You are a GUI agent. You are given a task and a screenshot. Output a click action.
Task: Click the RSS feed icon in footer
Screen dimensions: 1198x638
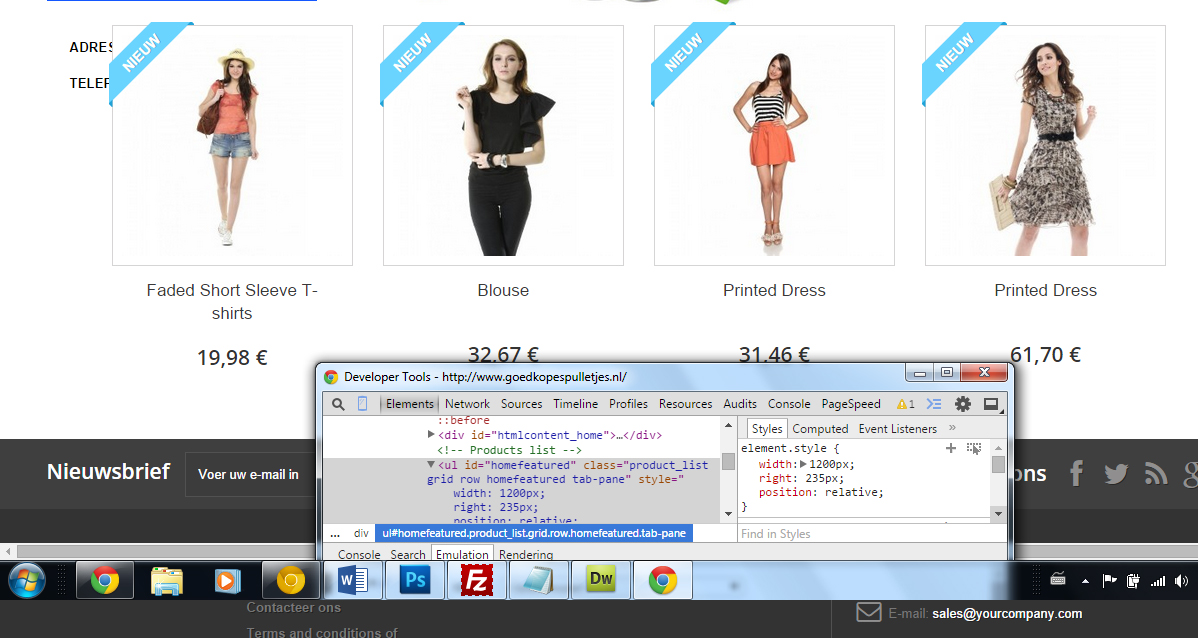1156,474
